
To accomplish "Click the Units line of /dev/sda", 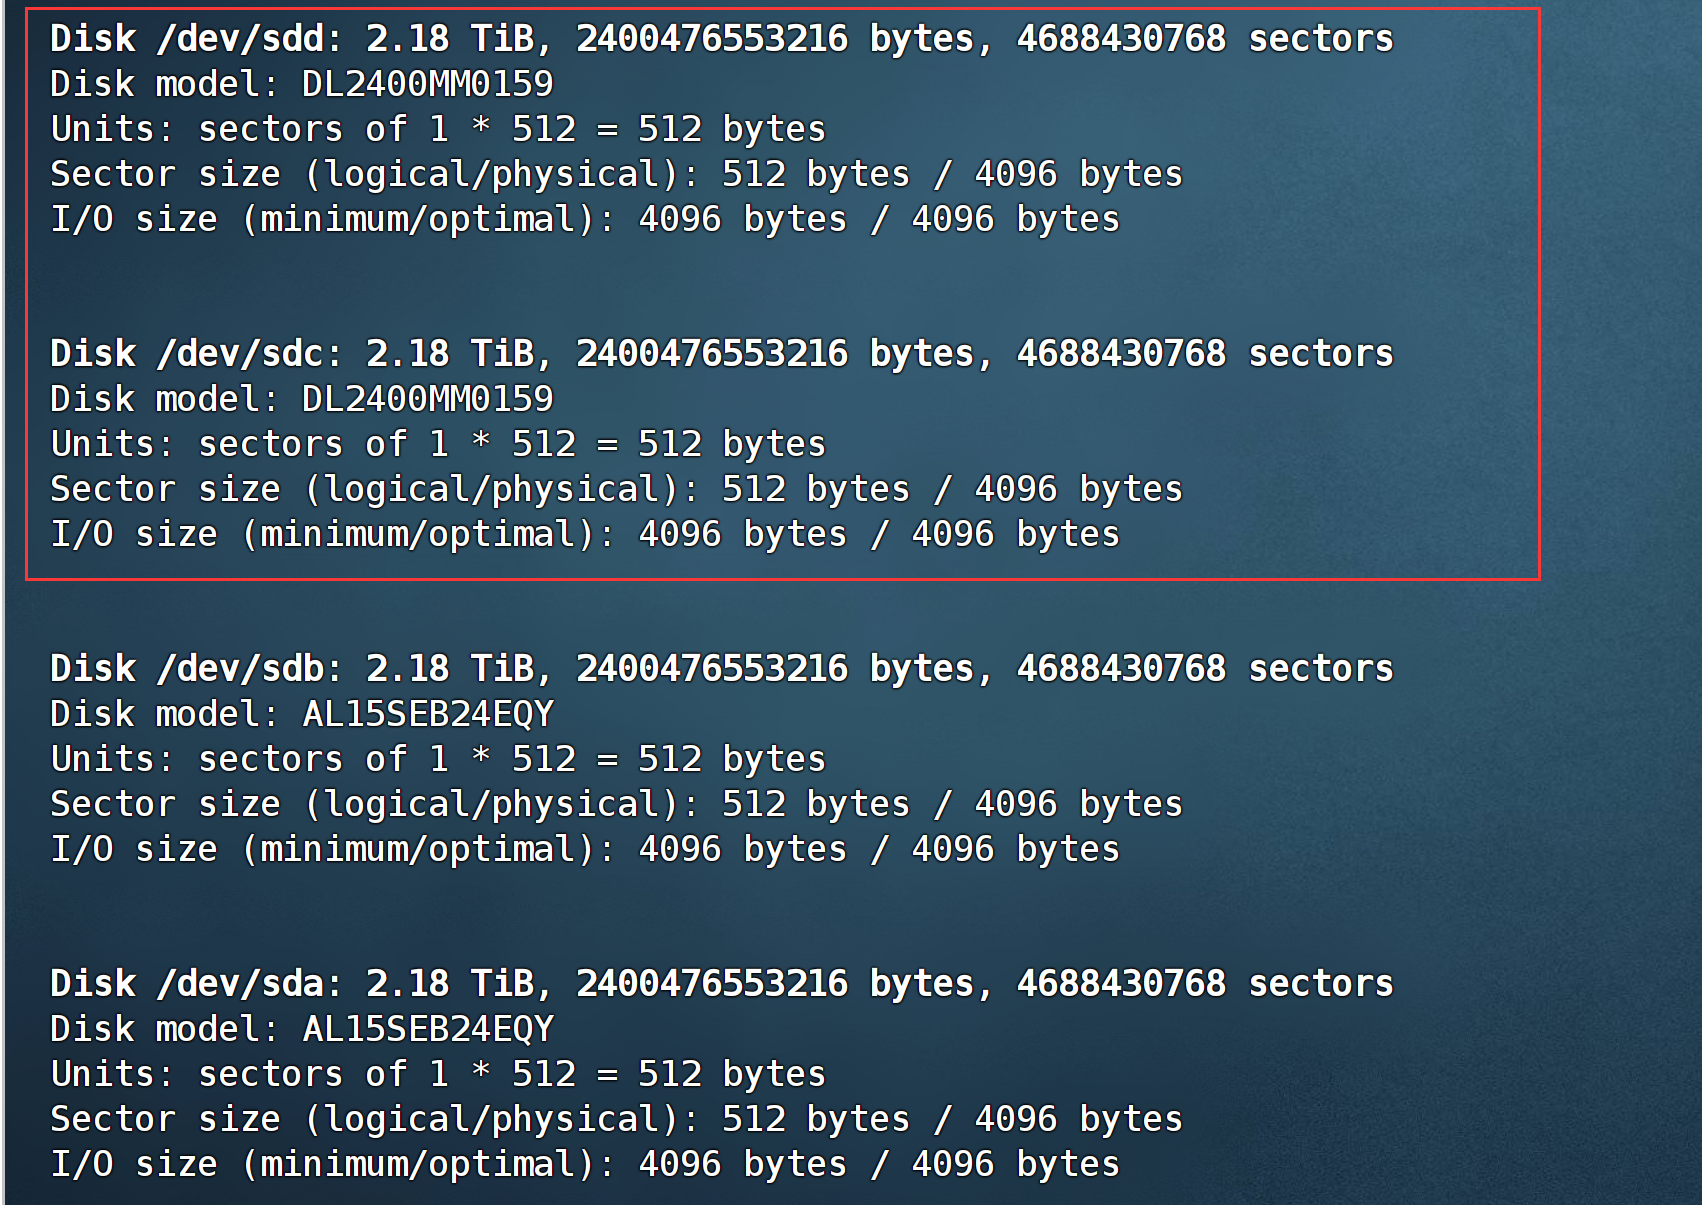I will coord(438,1074).
